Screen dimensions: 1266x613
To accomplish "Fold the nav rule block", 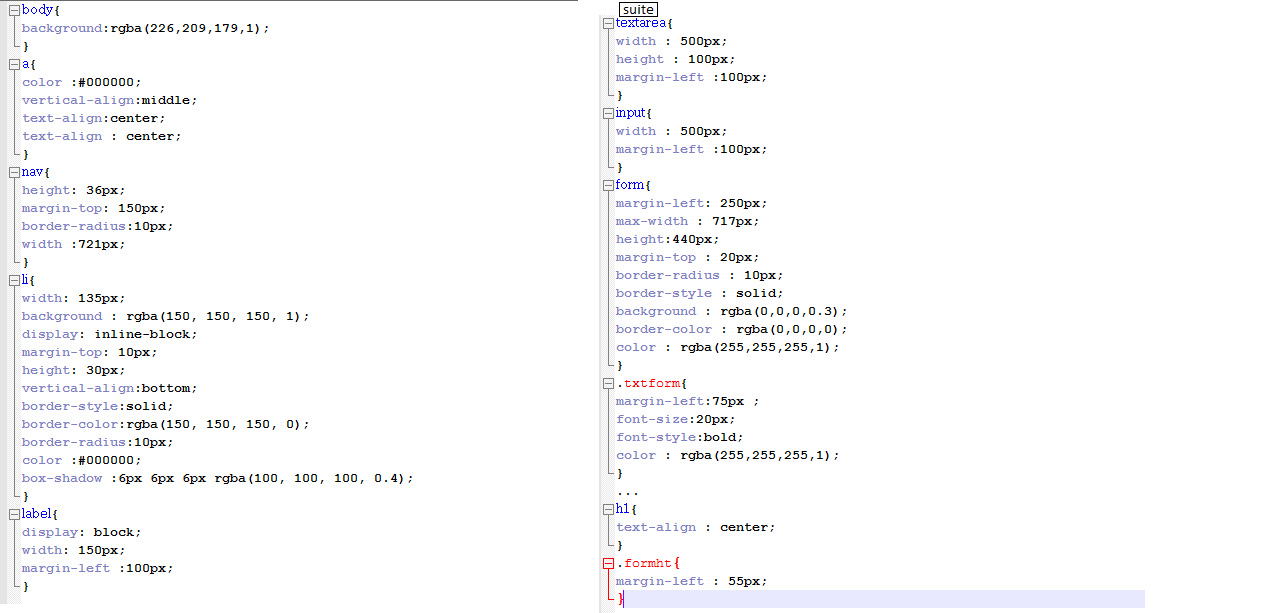I will (14, 172).
